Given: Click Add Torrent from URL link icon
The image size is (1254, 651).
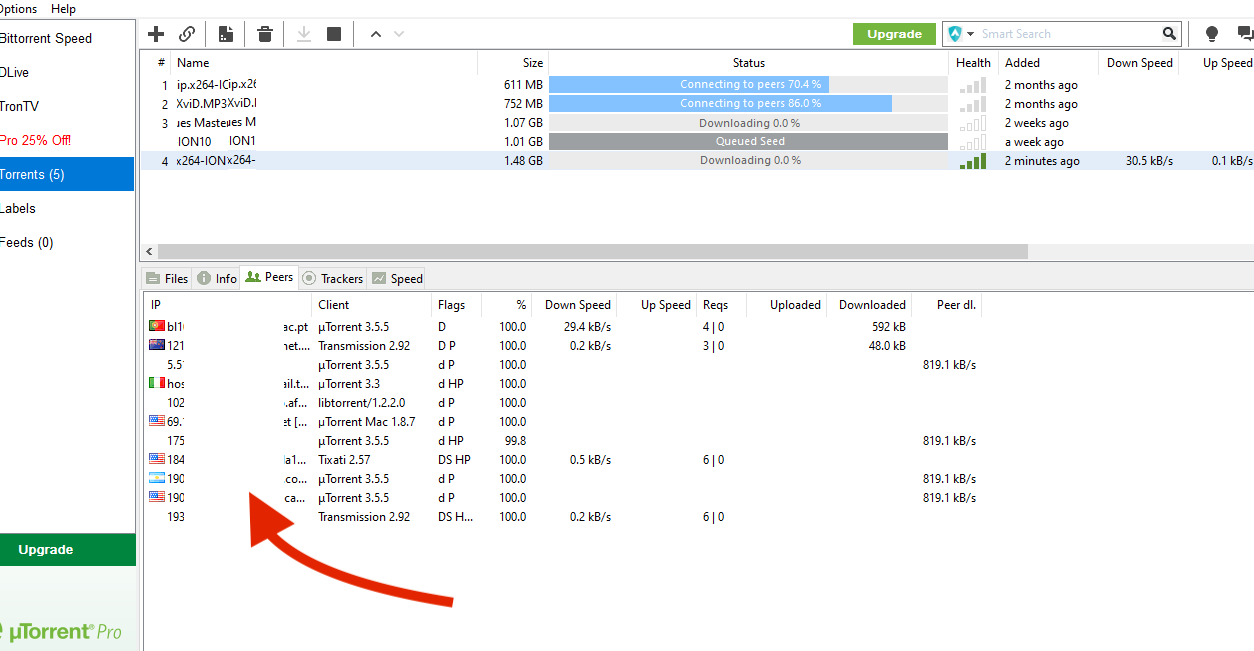Looking at the screenshot, I should click(187, 34).
